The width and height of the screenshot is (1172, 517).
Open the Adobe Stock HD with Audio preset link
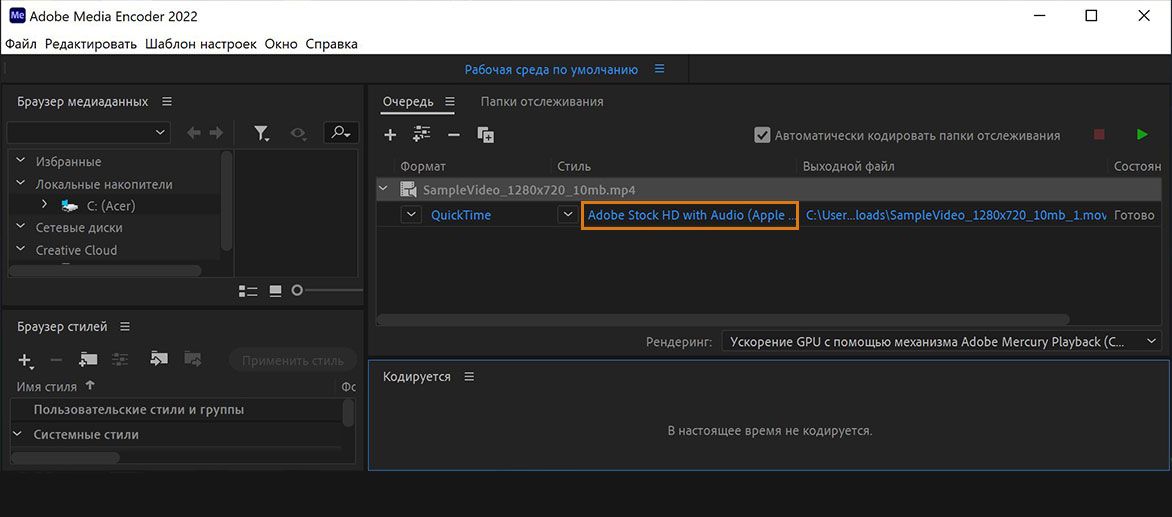[690, 215]
